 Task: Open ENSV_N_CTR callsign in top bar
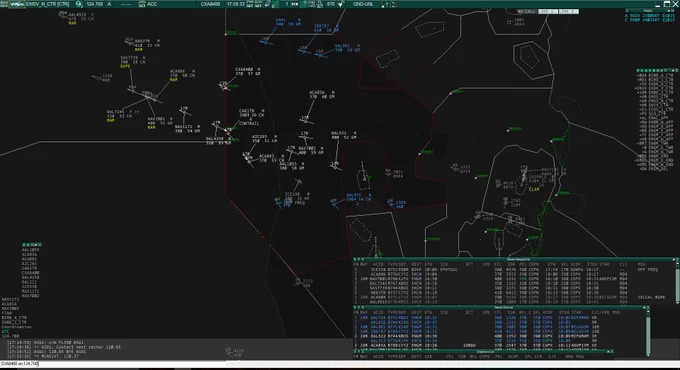48,4
